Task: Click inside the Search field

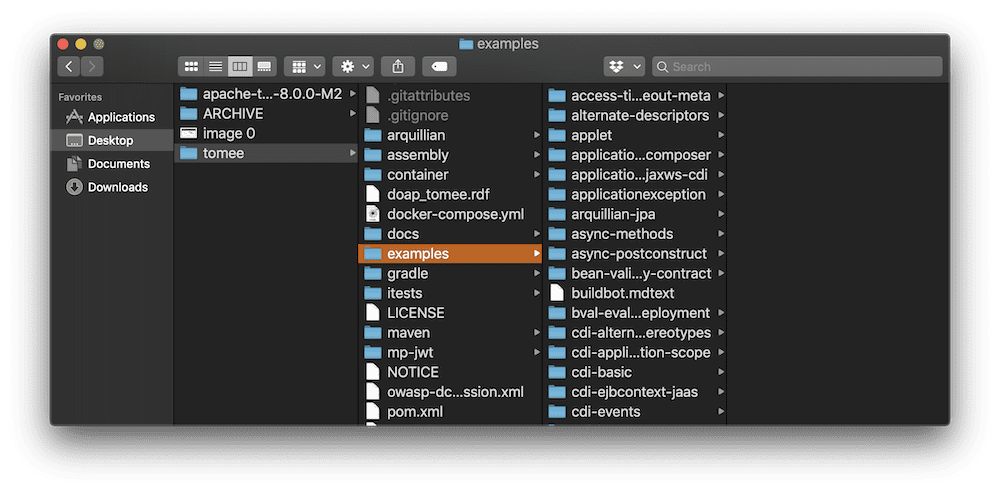Action: point(796,66)
